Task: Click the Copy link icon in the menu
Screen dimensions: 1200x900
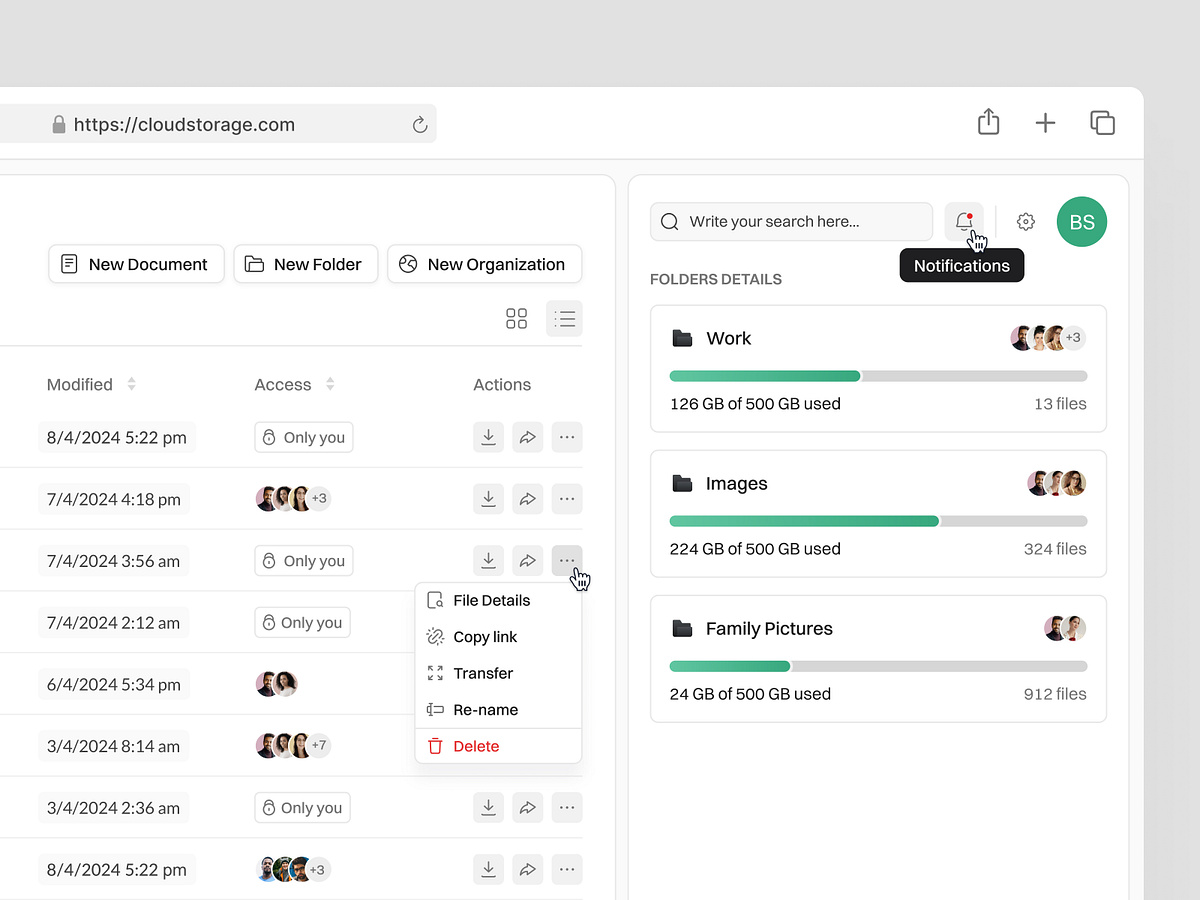Action: 434,636
